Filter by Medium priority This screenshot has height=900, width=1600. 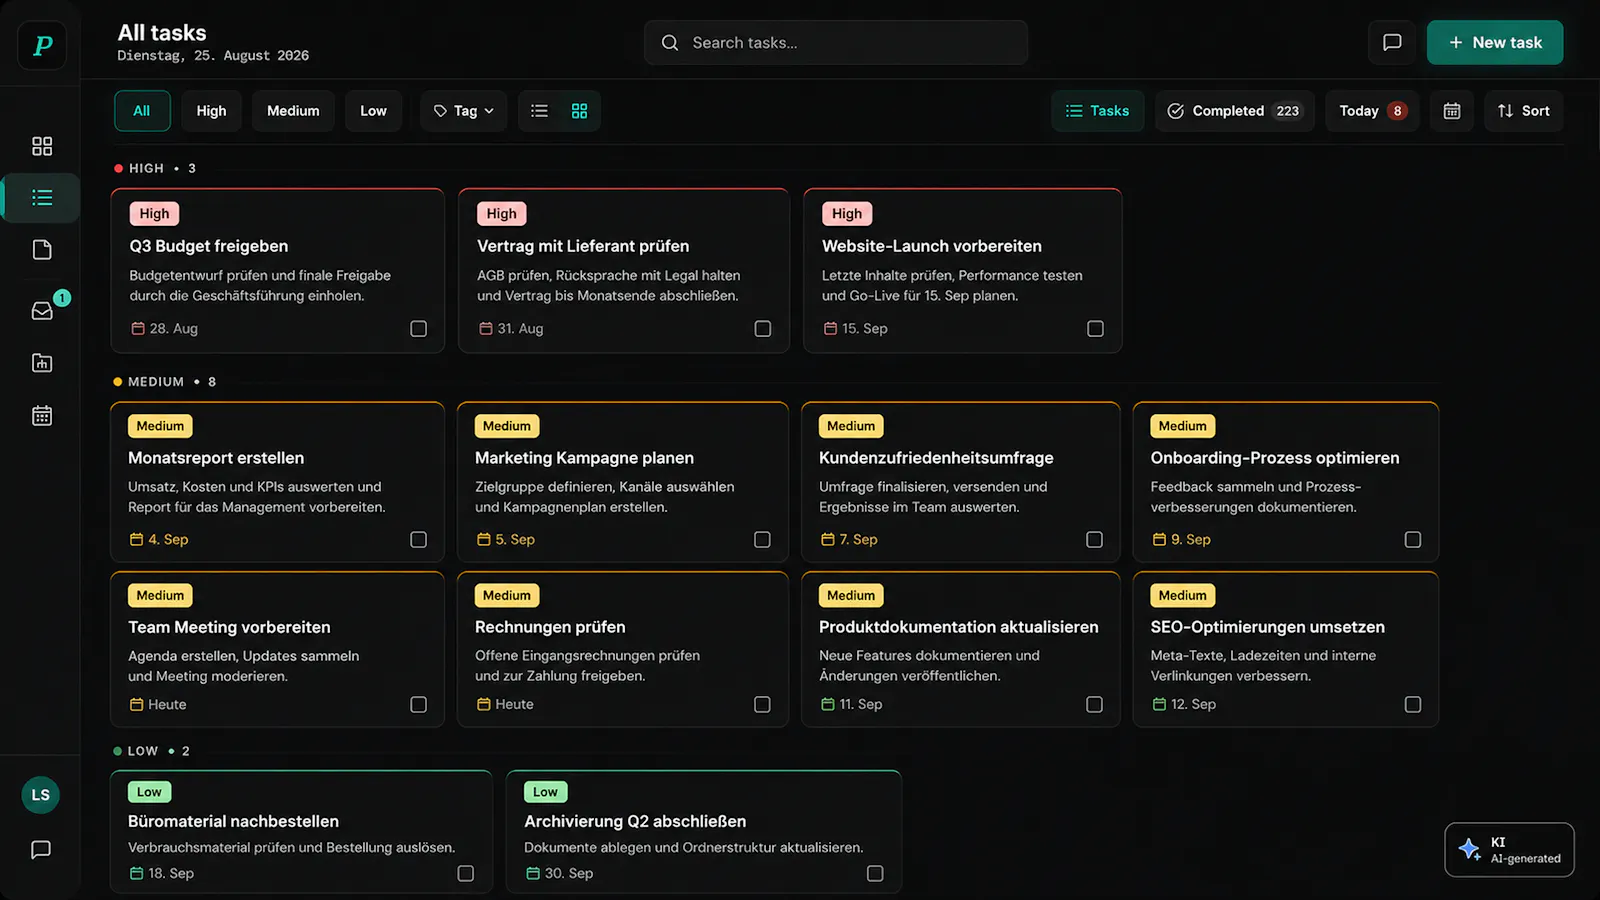[x=293, y=111]
